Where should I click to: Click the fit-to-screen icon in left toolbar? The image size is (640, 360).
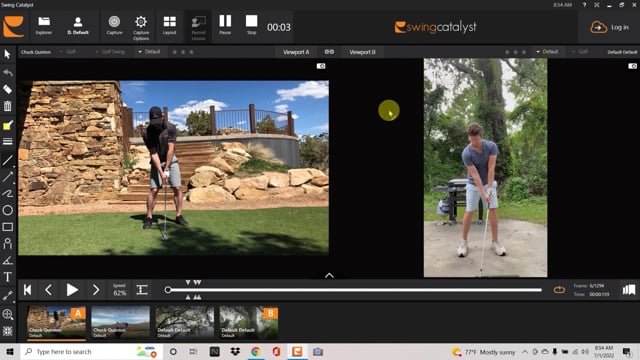point(7,331)
